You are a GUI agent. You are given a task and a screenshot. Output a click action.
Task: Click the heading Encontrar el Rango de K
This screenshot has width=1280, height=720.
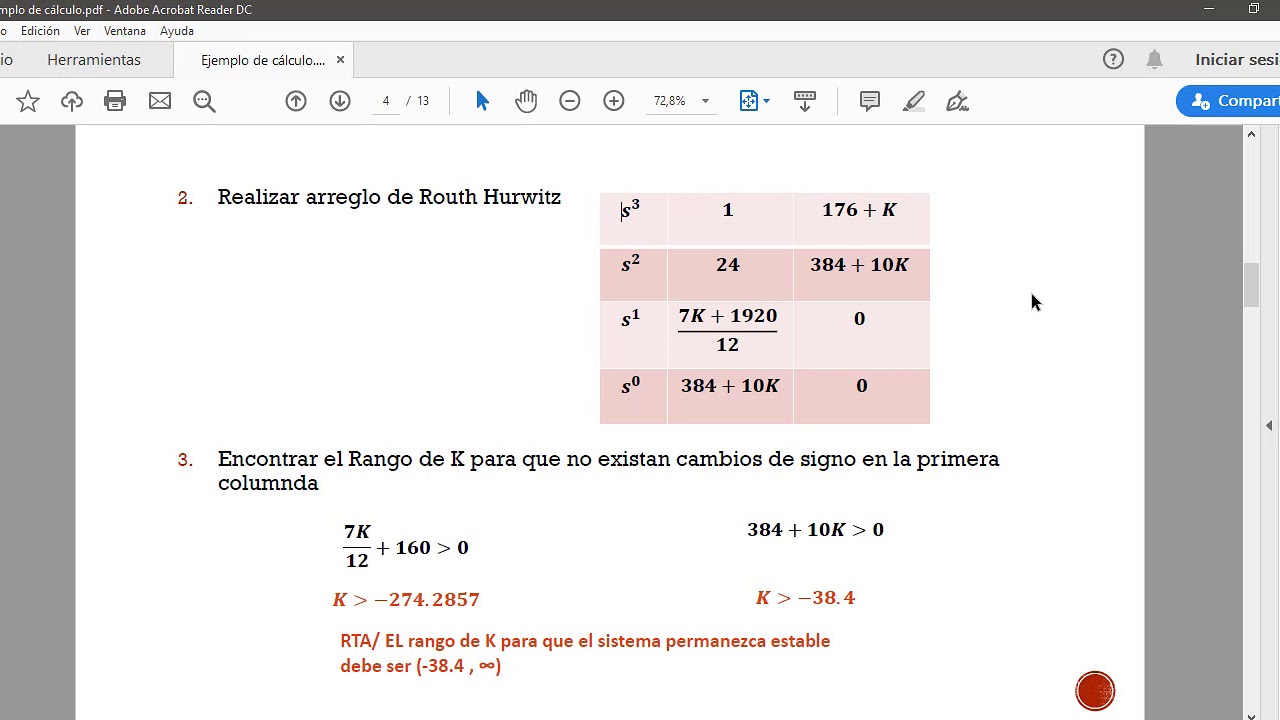pyautogui.click(x=608, y=470)
